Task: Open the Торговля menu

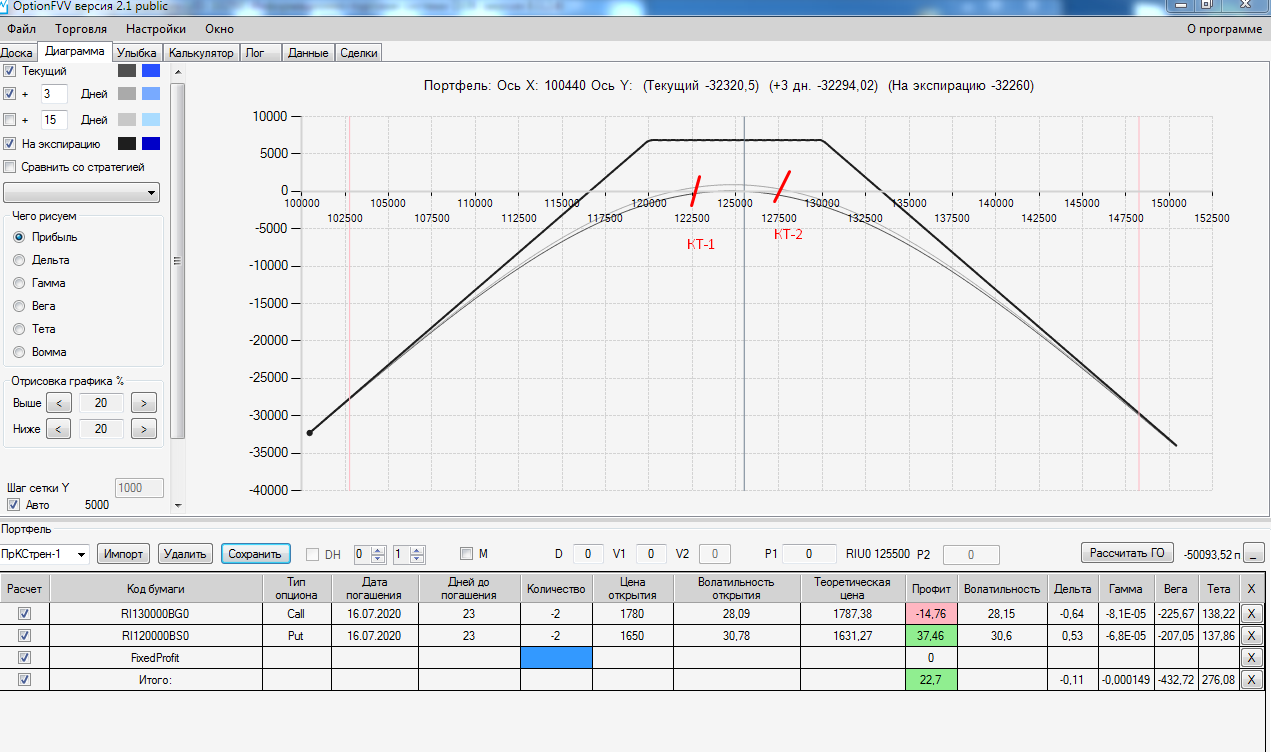Action: [81, 29]
